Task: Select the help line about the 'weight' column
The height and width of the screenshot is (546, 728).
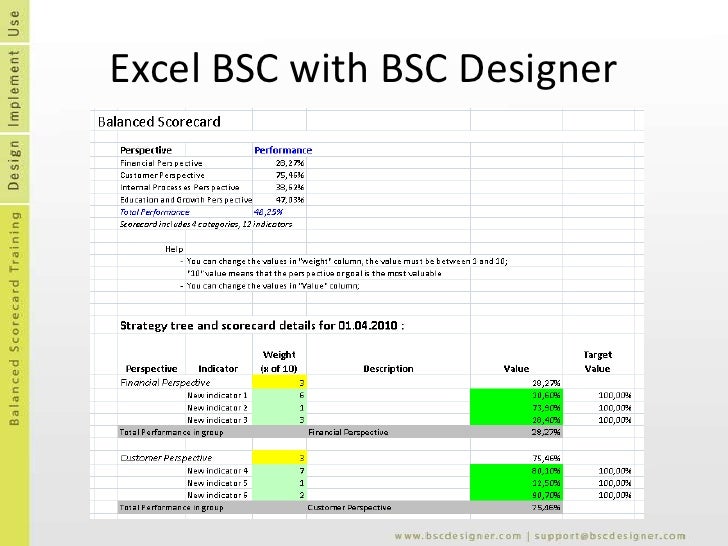Action: coord(347,261)
